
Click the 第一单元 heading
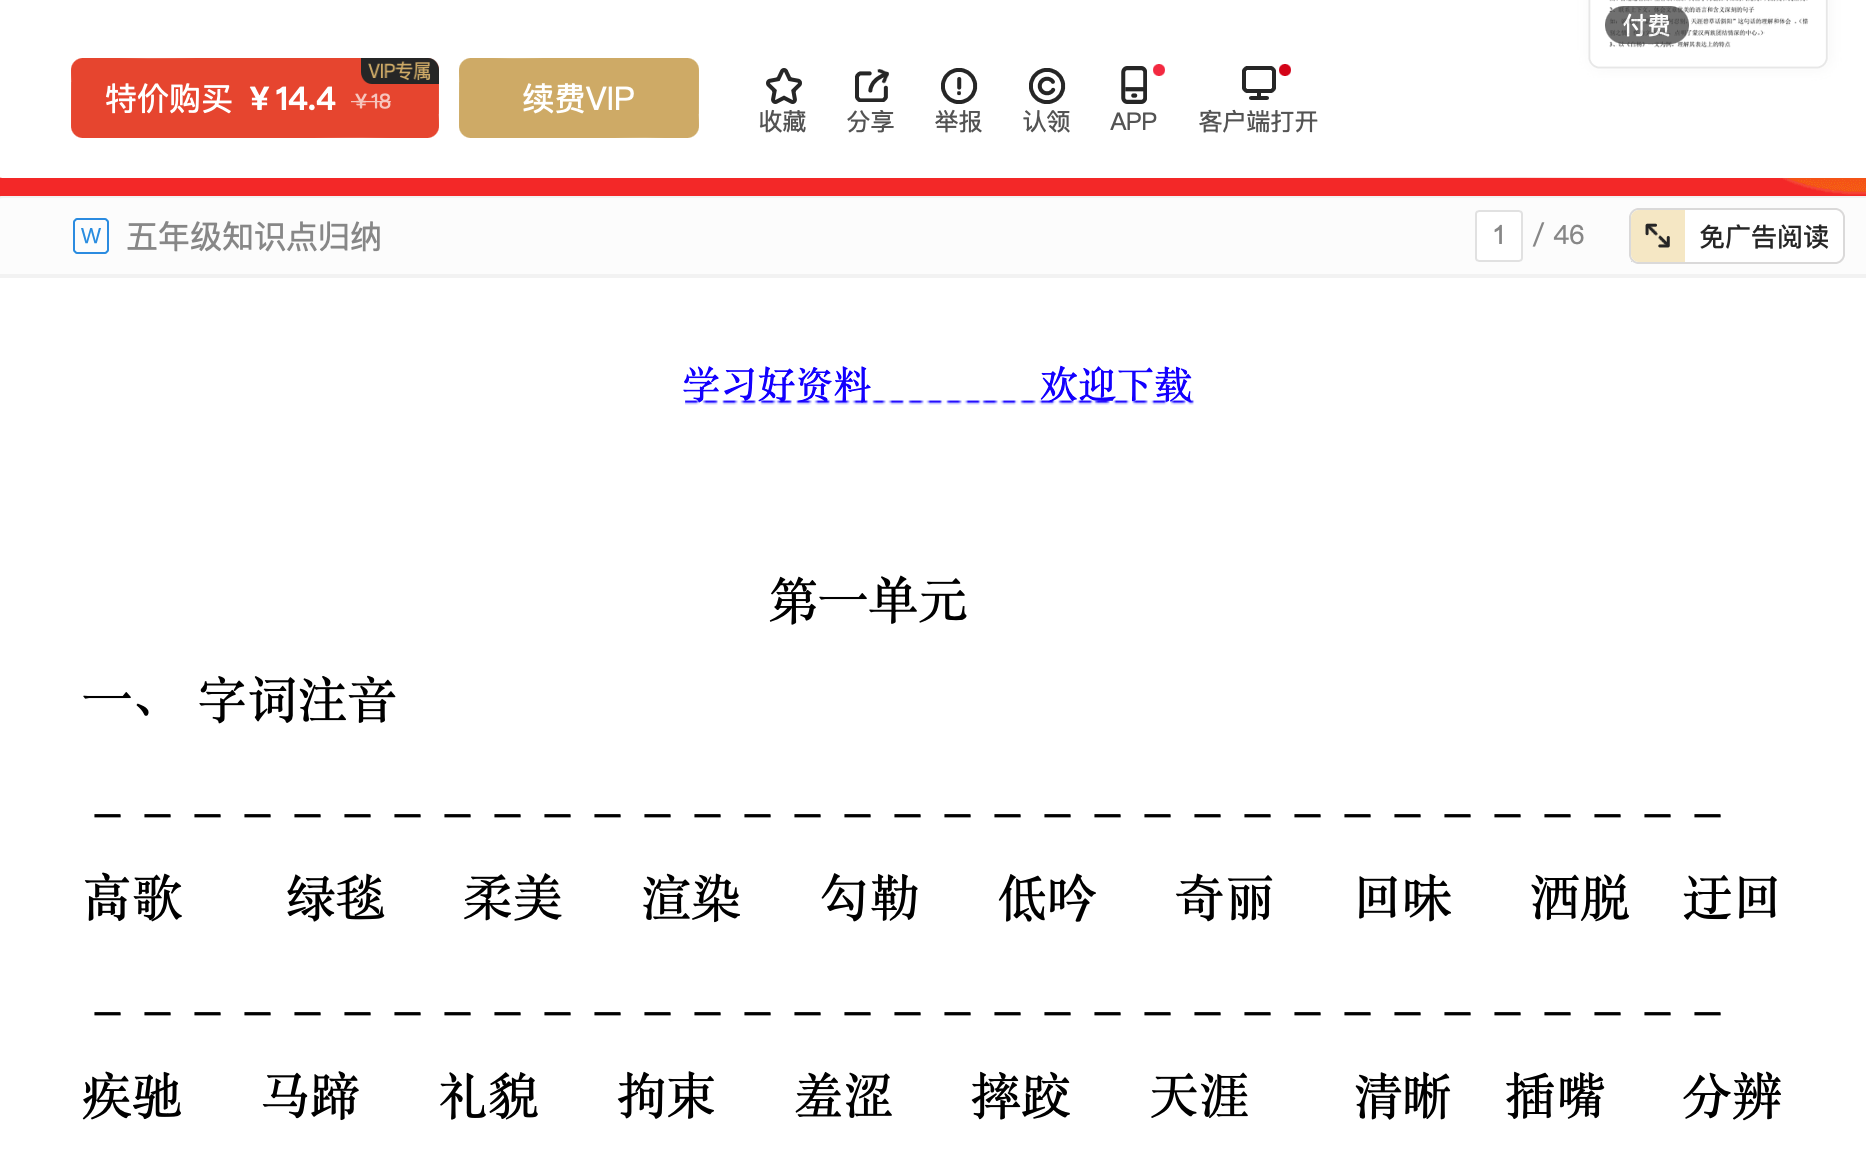(868, 601)
